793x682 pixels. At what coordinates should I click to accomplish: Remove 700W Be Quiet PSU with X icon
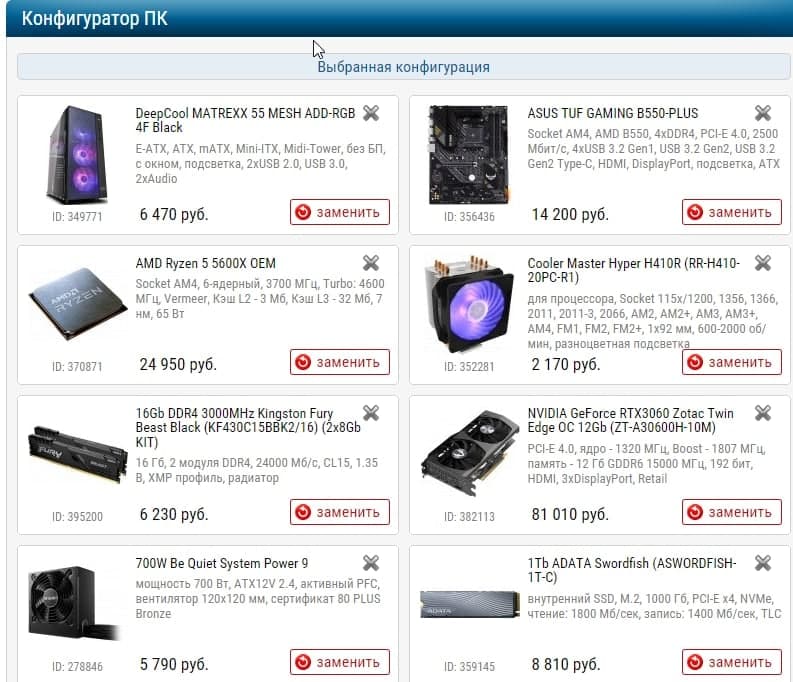371,563
